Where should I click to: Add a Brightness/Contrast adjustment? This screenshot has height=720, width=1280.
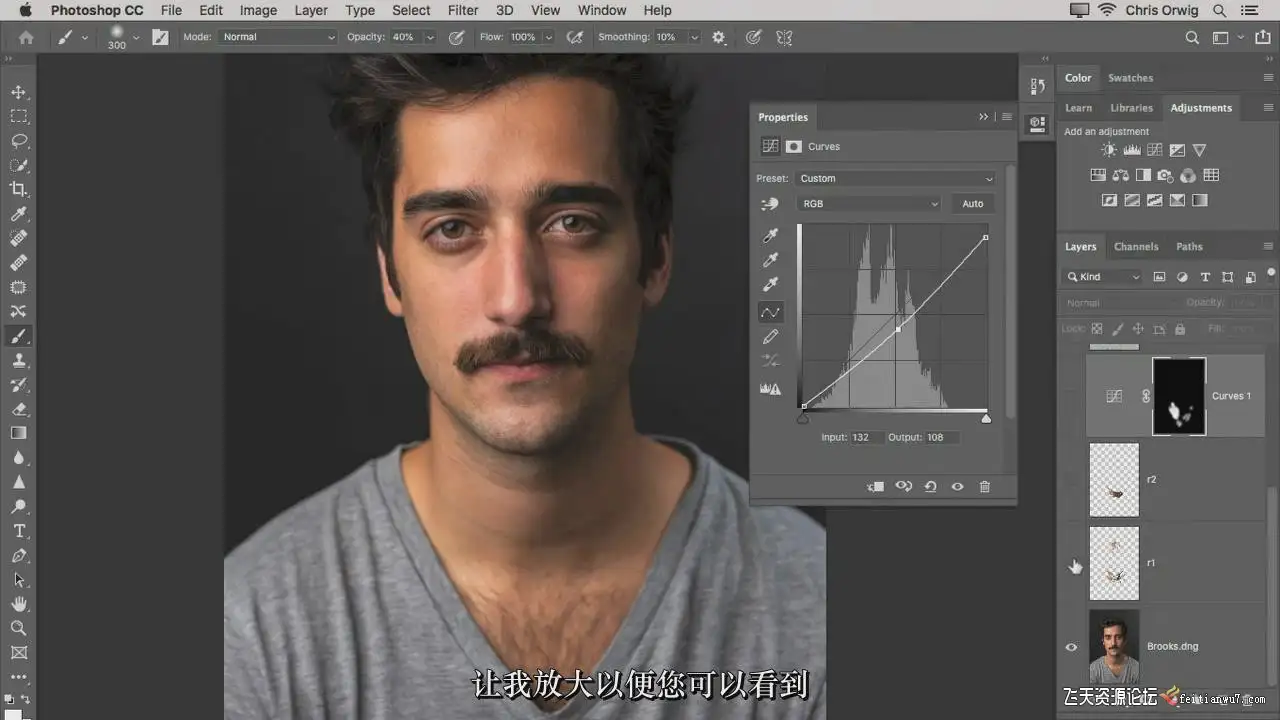1109,150
